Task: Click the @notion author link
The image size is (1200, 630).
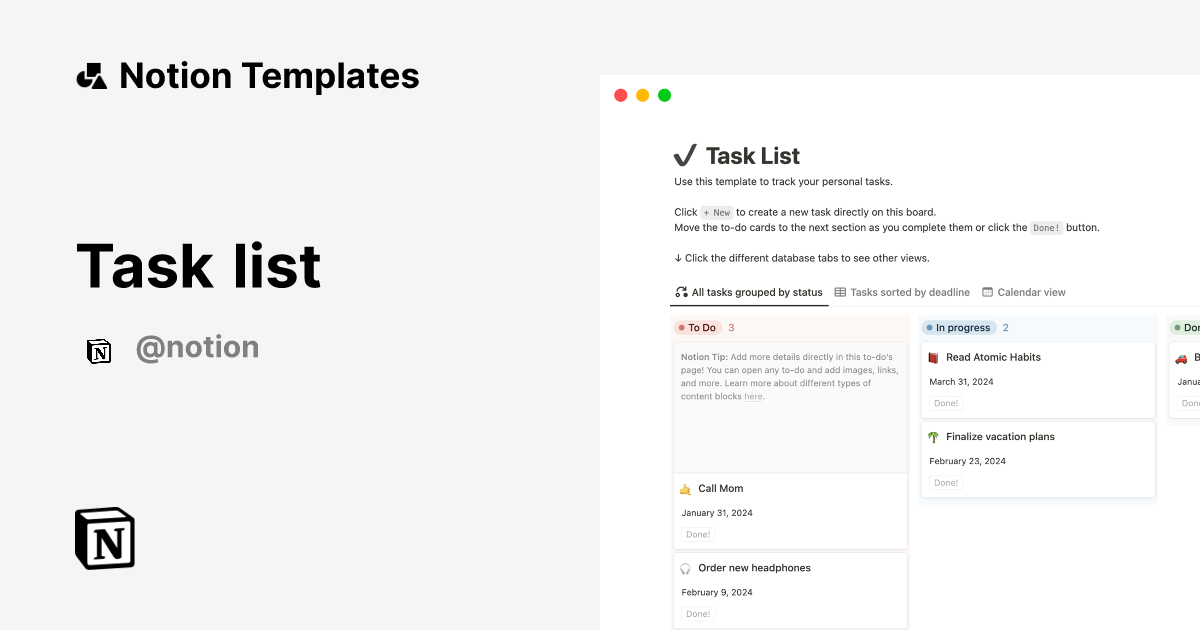Action: click(x=197, y=347)
